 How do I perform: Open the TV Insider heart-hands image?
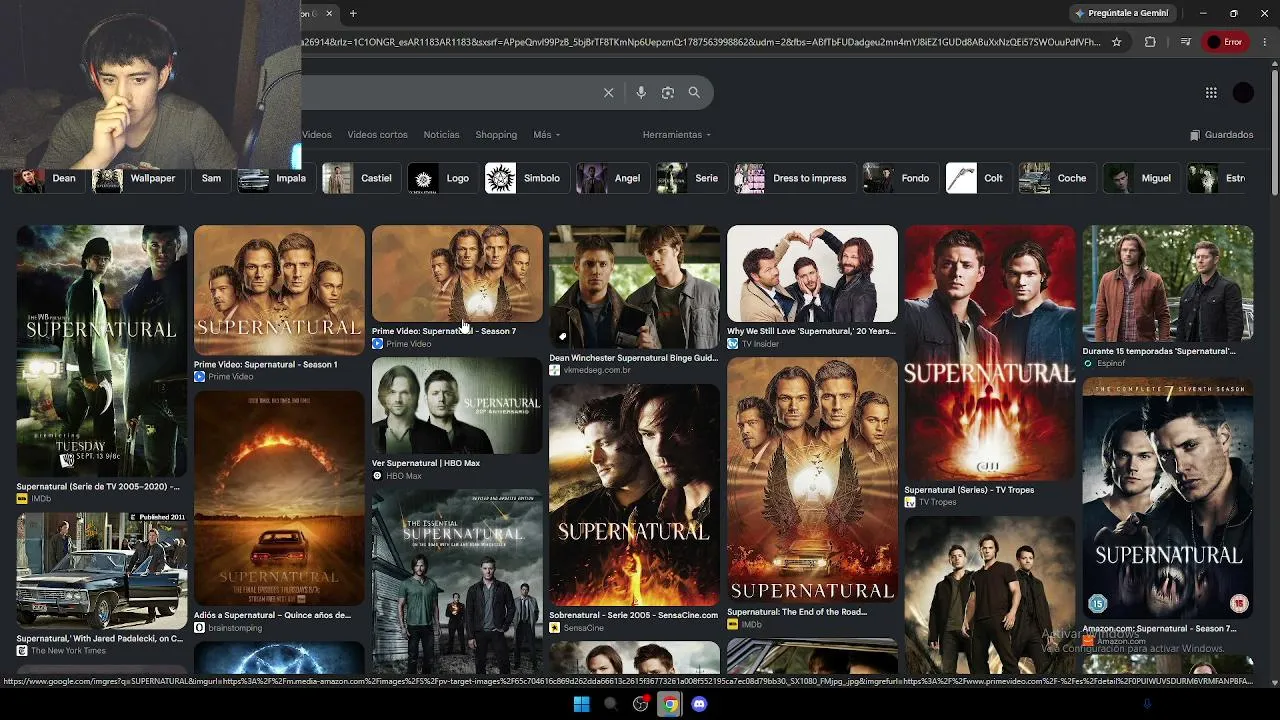pyautogui.click(x=812, y=273)
